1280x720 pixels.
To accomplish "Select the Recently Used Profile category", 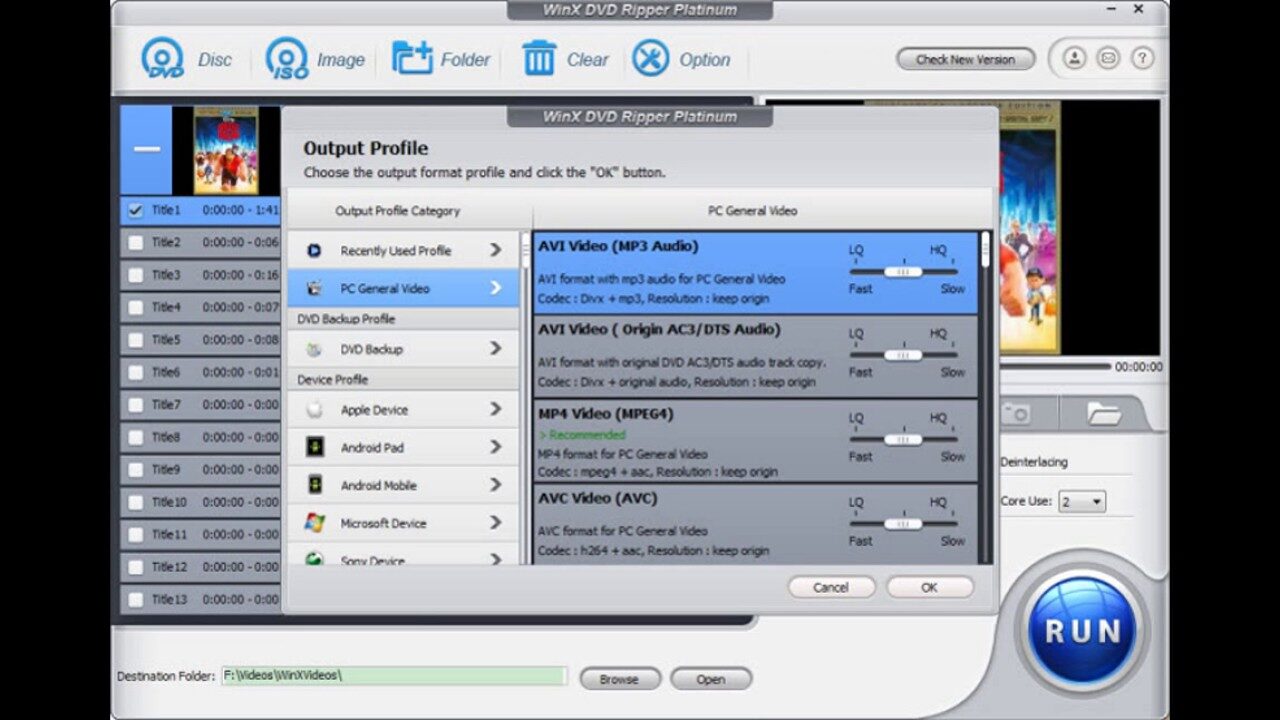I will (404, 250).
